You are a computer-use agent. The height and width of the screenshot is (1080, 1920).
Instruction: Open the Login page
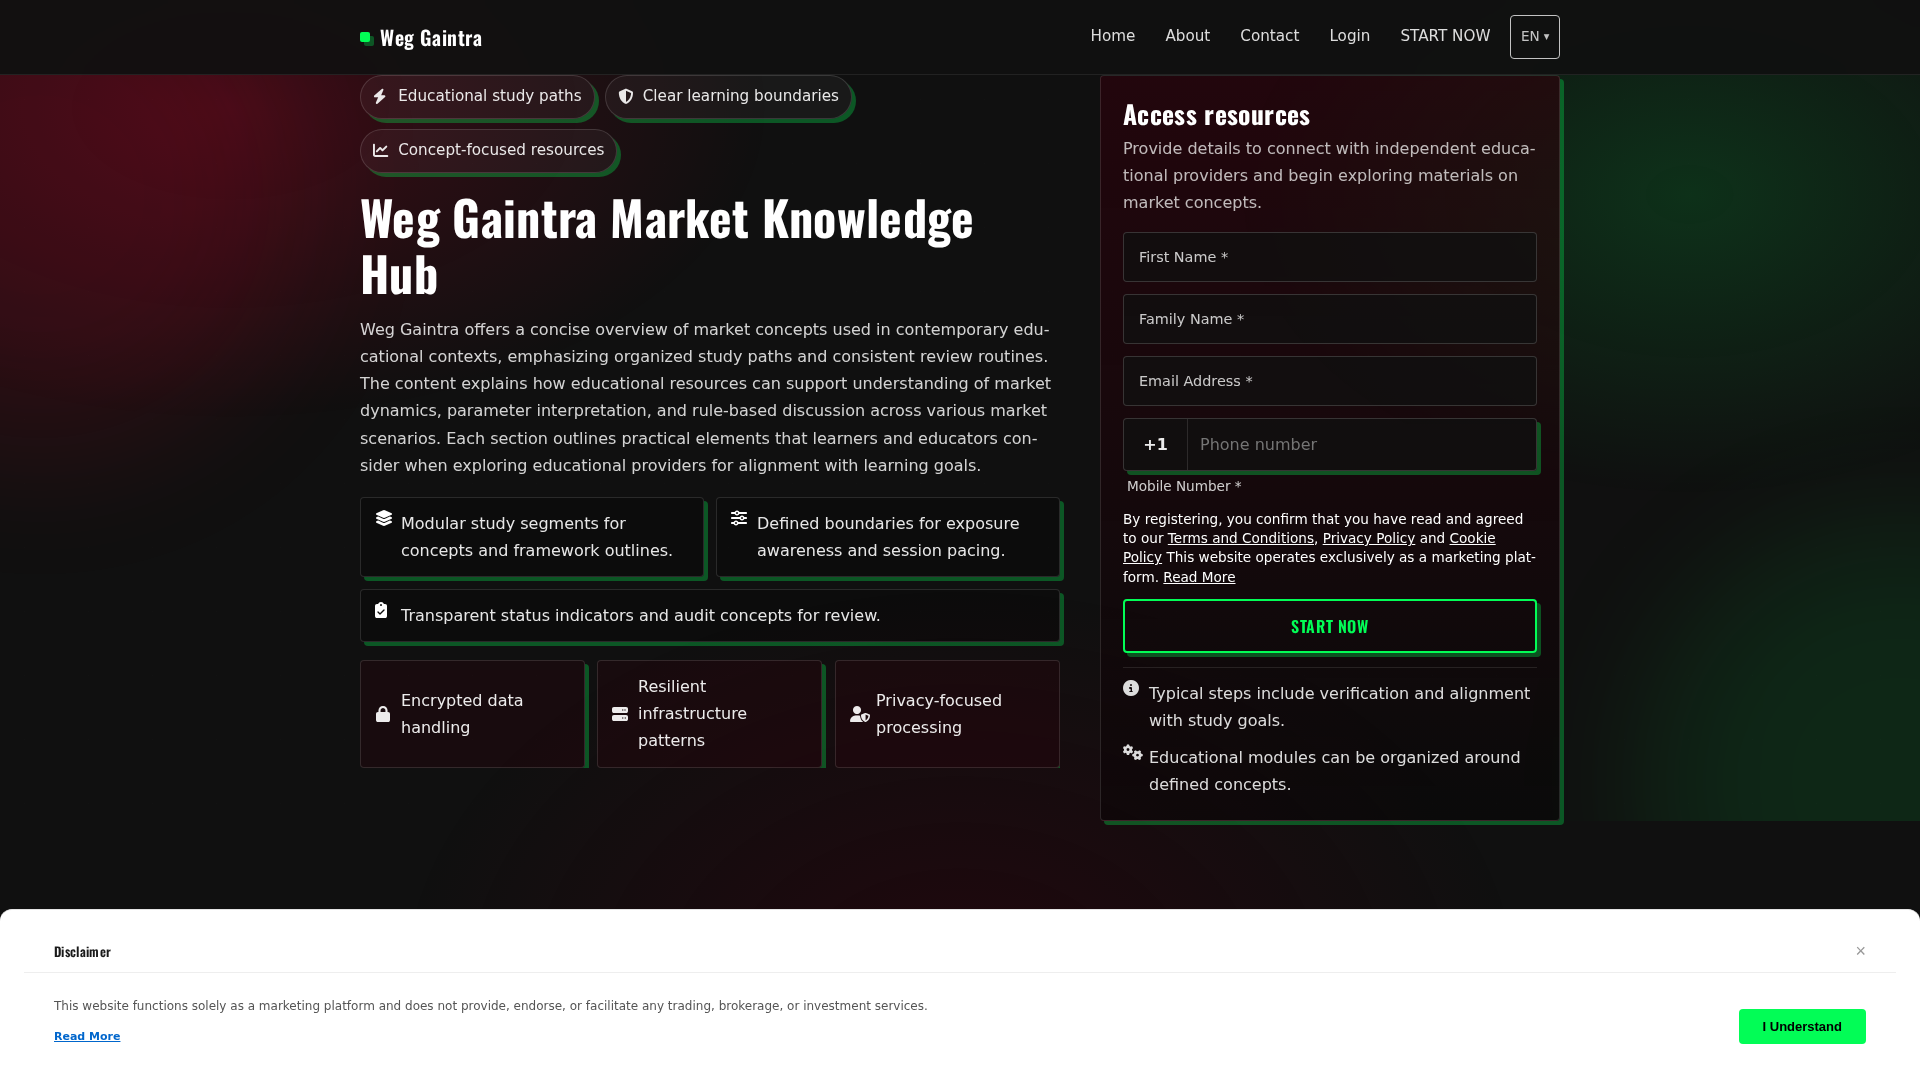tap(1350, 36)
